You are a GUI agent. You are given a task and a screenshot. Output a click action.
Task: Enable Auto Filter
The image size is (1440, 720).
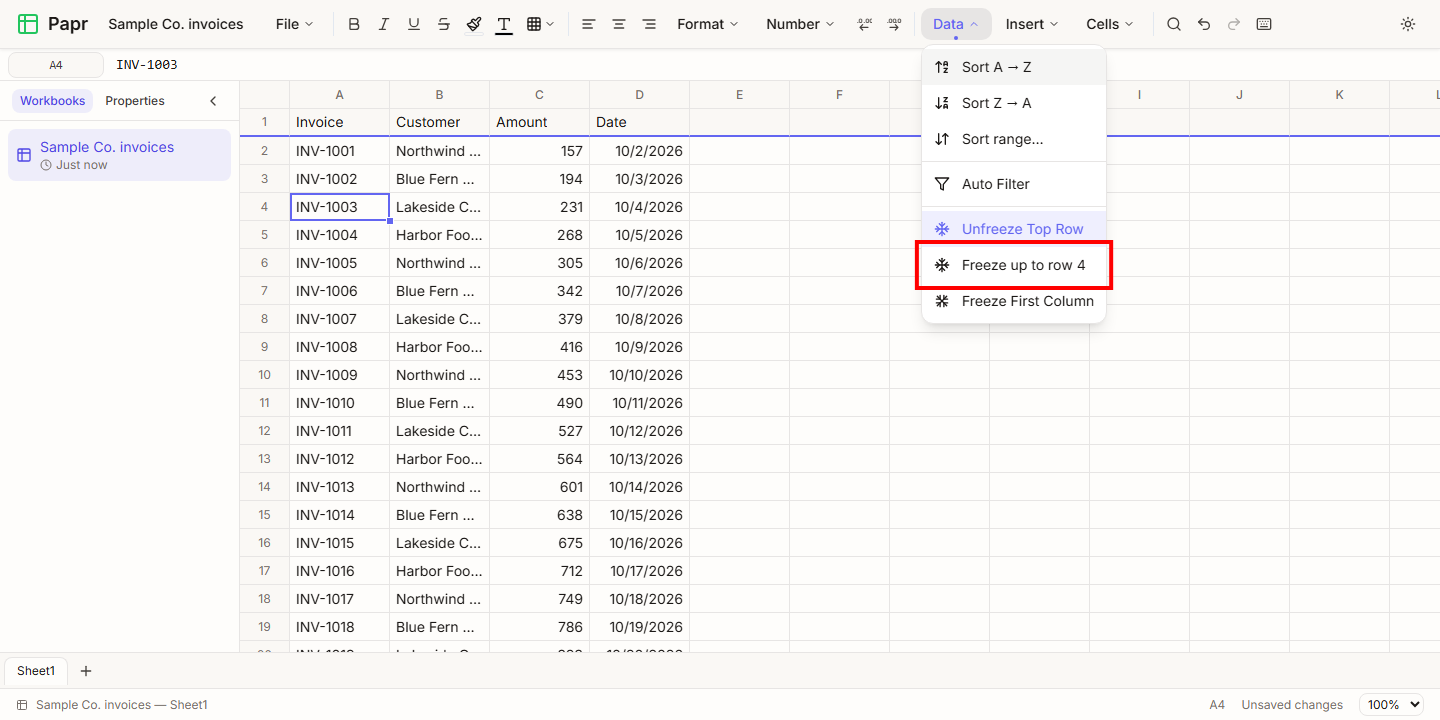[x=1014, y=184]
